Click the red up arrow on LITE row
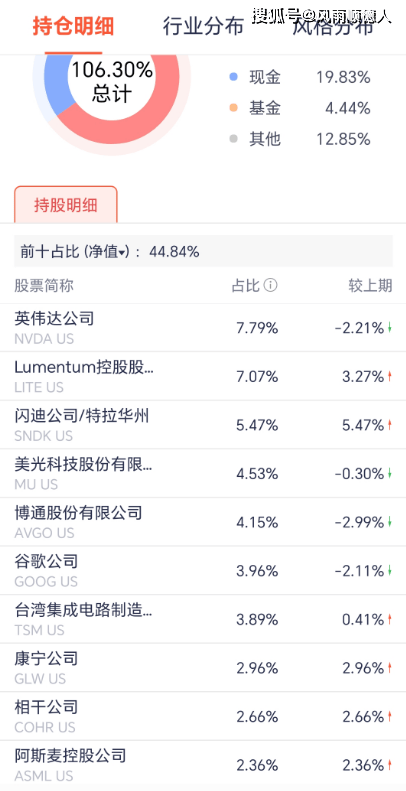 coord(390,377)
